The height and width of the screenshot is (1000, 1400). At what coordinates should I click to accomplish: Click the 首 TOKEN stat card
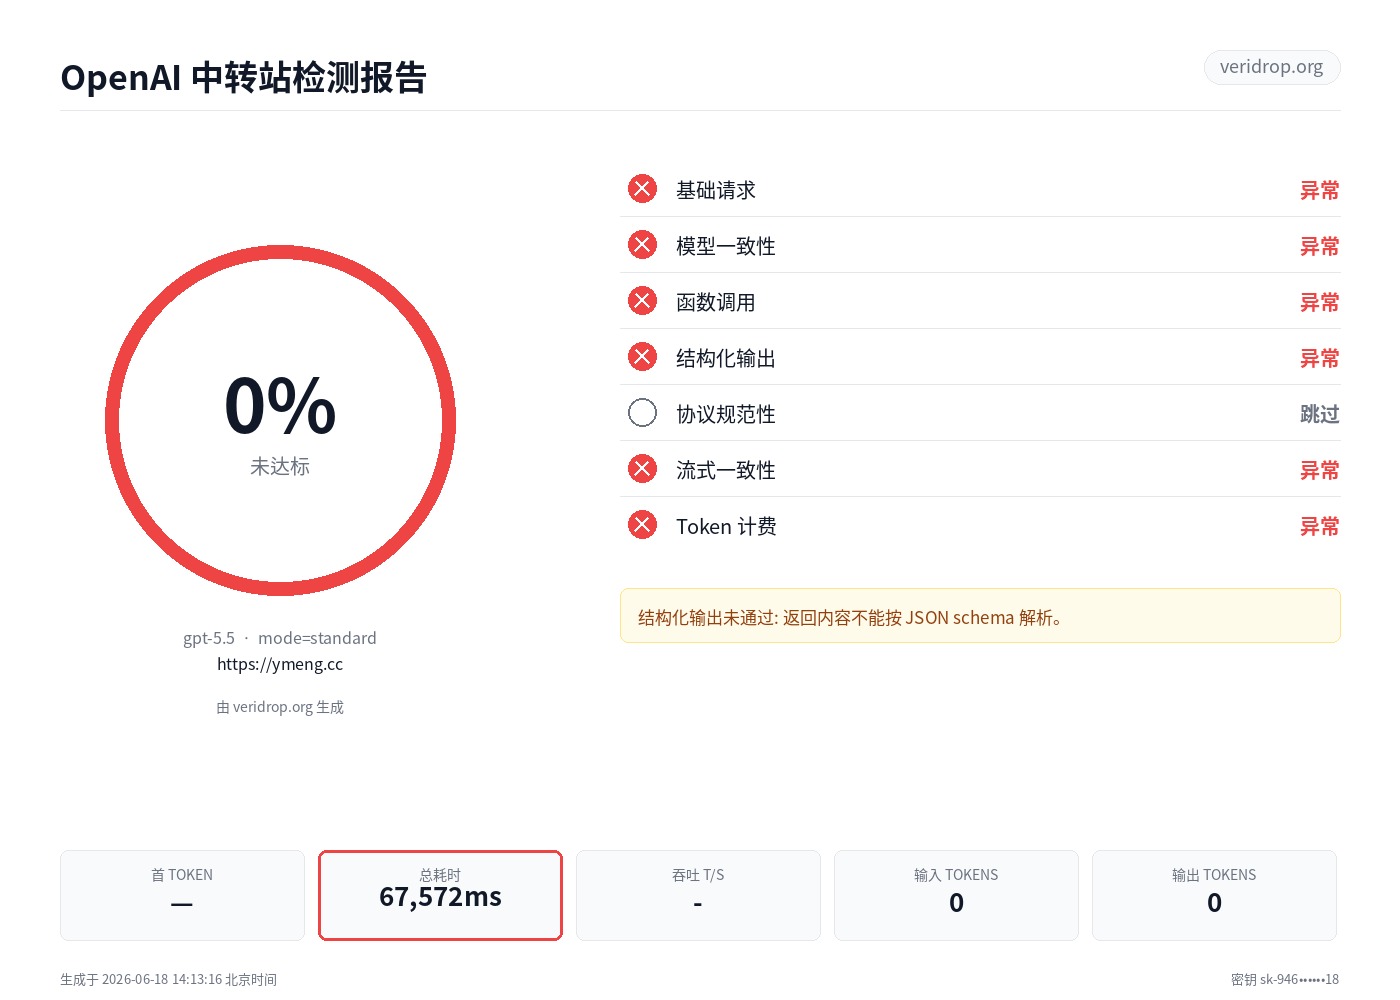click(x=182, y=895)
